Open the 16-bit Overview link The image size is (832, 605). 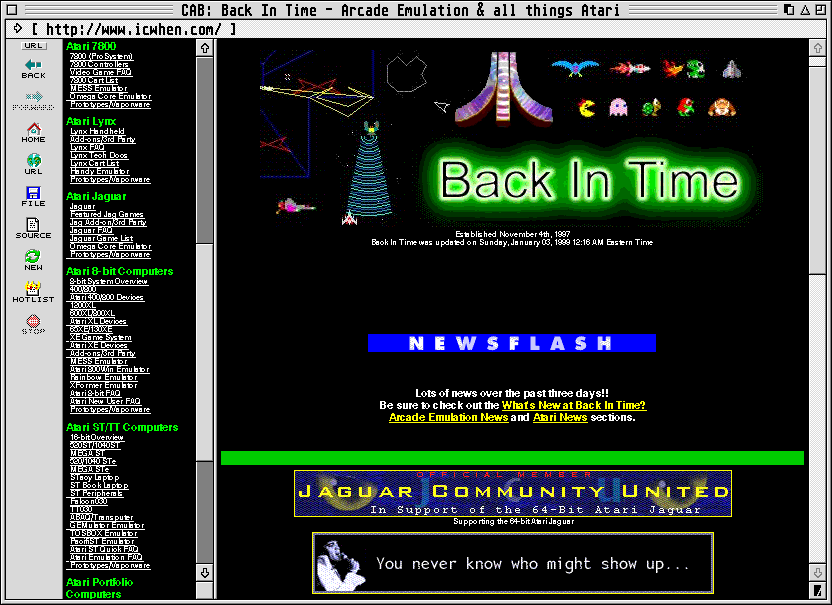pos(97,437)
